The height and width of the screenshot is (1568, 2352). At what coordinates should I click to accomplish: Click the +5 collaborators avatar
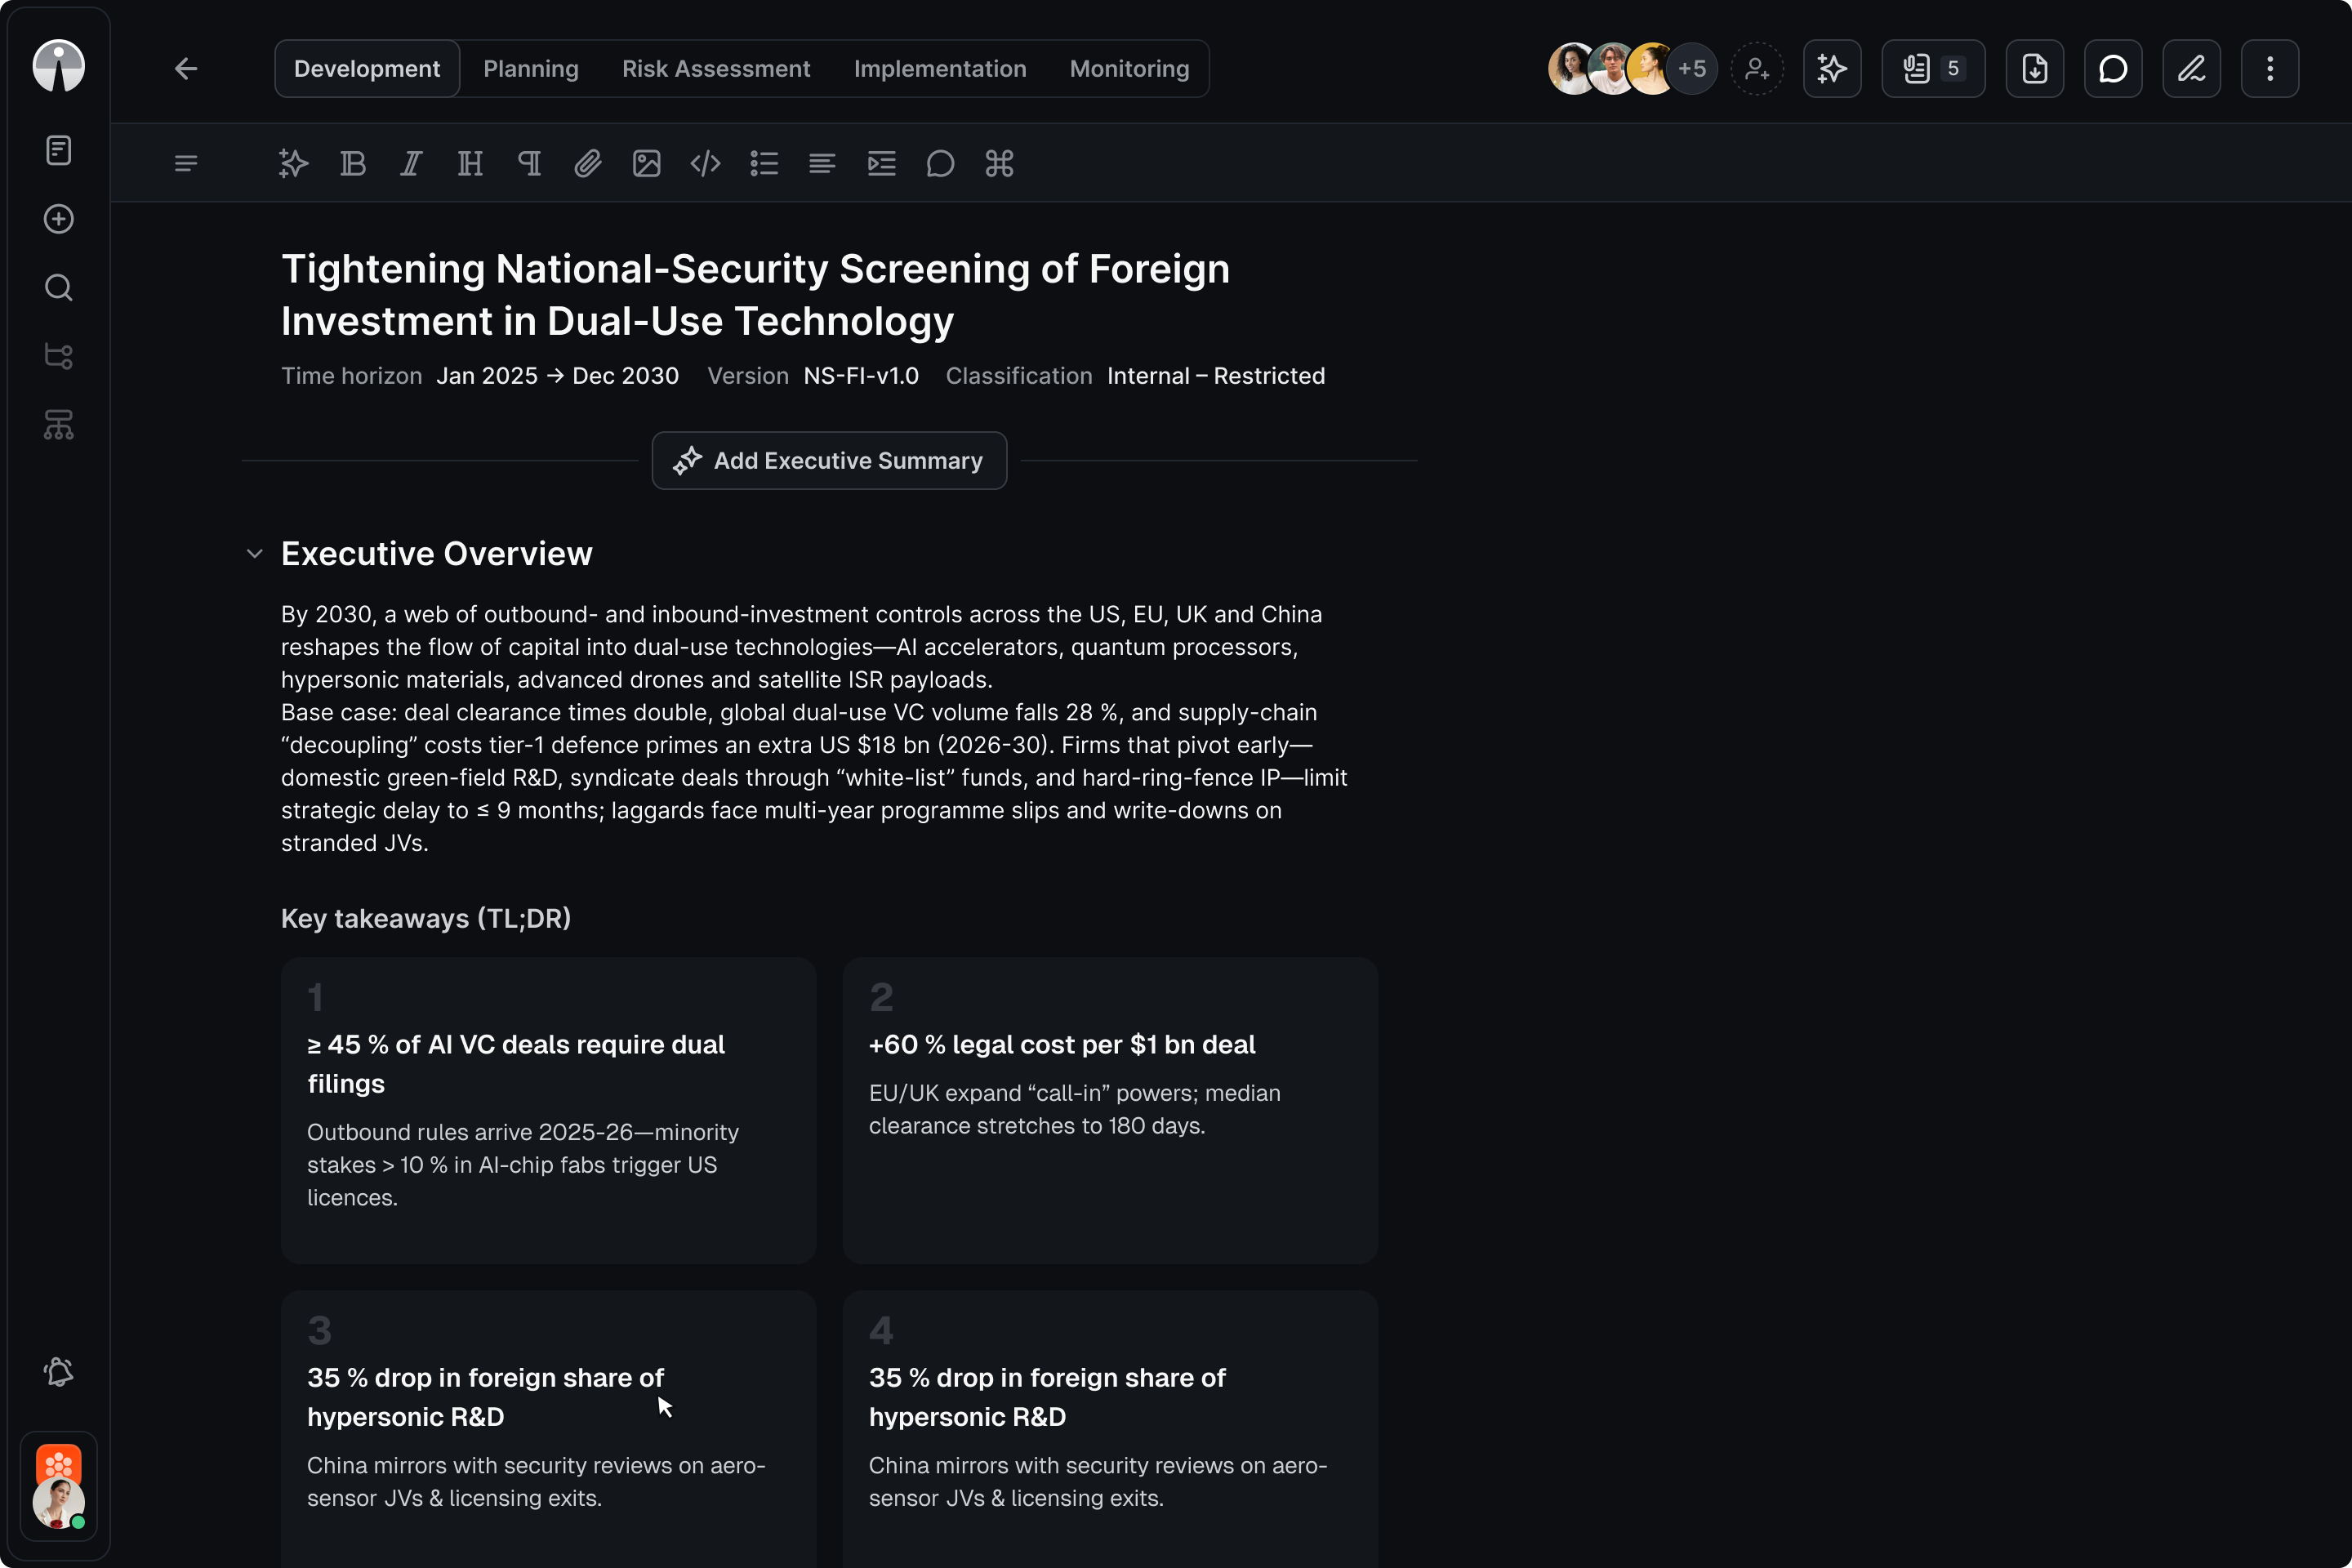(1692, 69)
